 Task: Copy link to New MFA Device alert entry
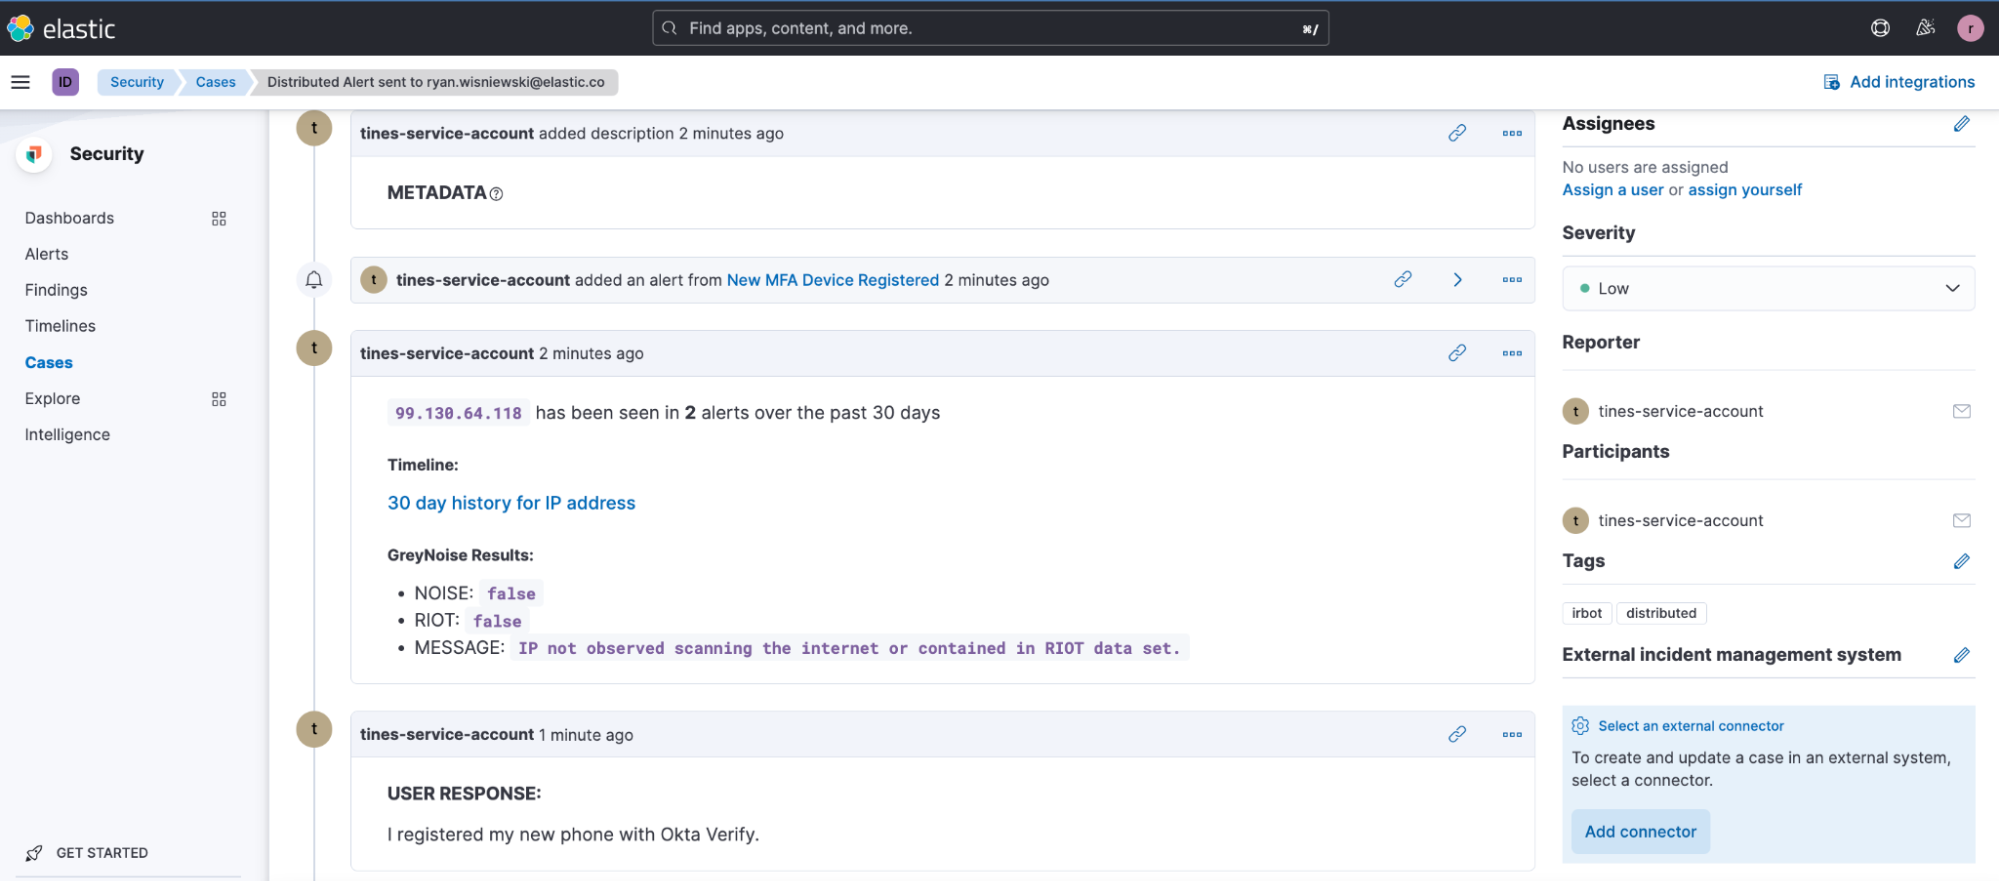click(1403, 280)
